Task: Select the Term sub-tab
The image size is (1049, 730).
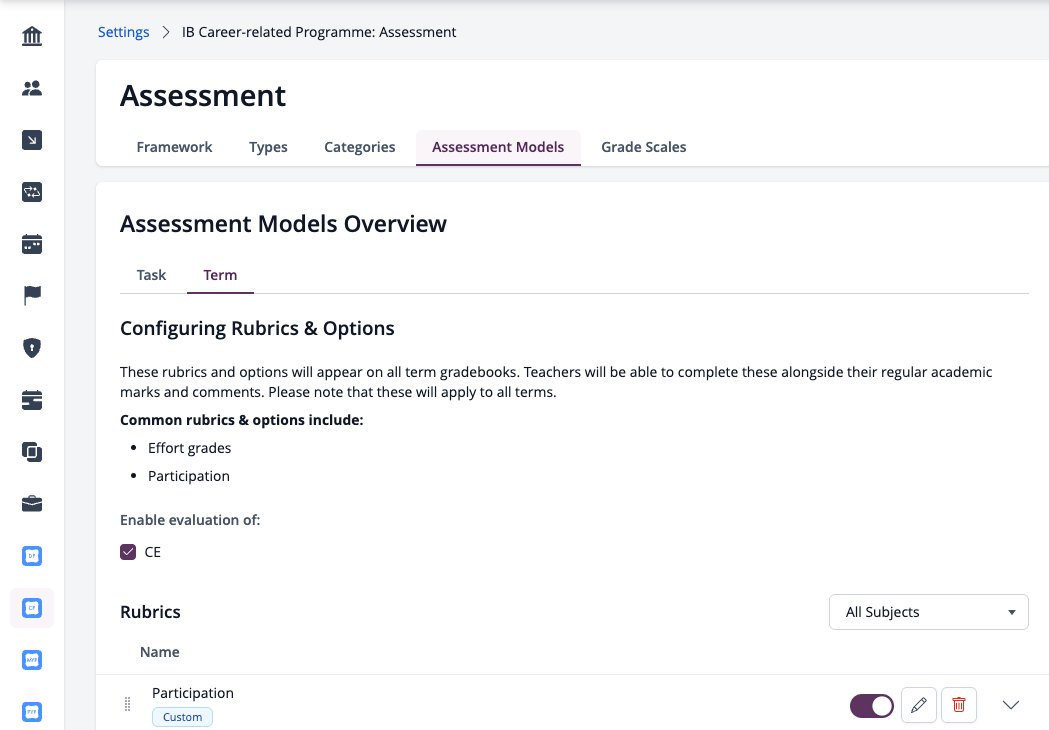Action: pyautogui.click(x=220, y=275)
